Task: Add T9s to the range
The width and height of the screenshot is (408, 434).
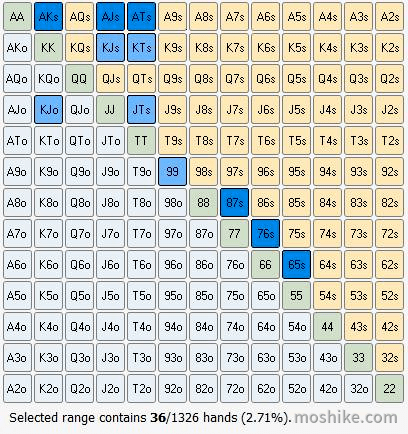Action: pos(172,141)
